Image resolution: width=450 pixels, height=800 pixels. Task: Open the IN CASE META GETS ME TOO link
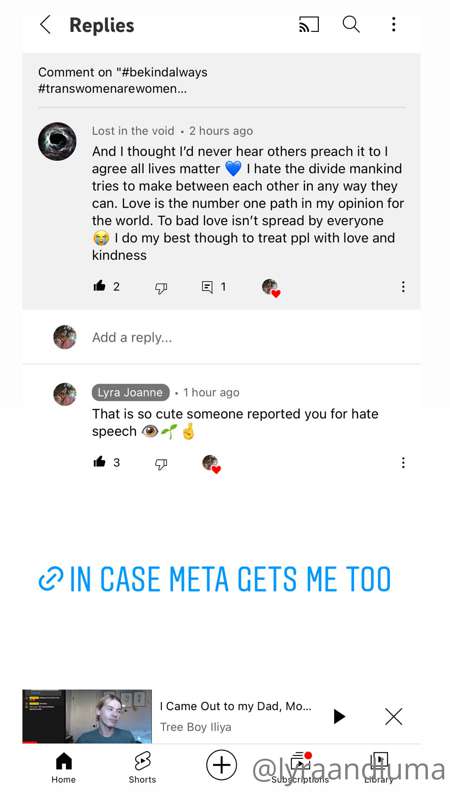(215, 579)
